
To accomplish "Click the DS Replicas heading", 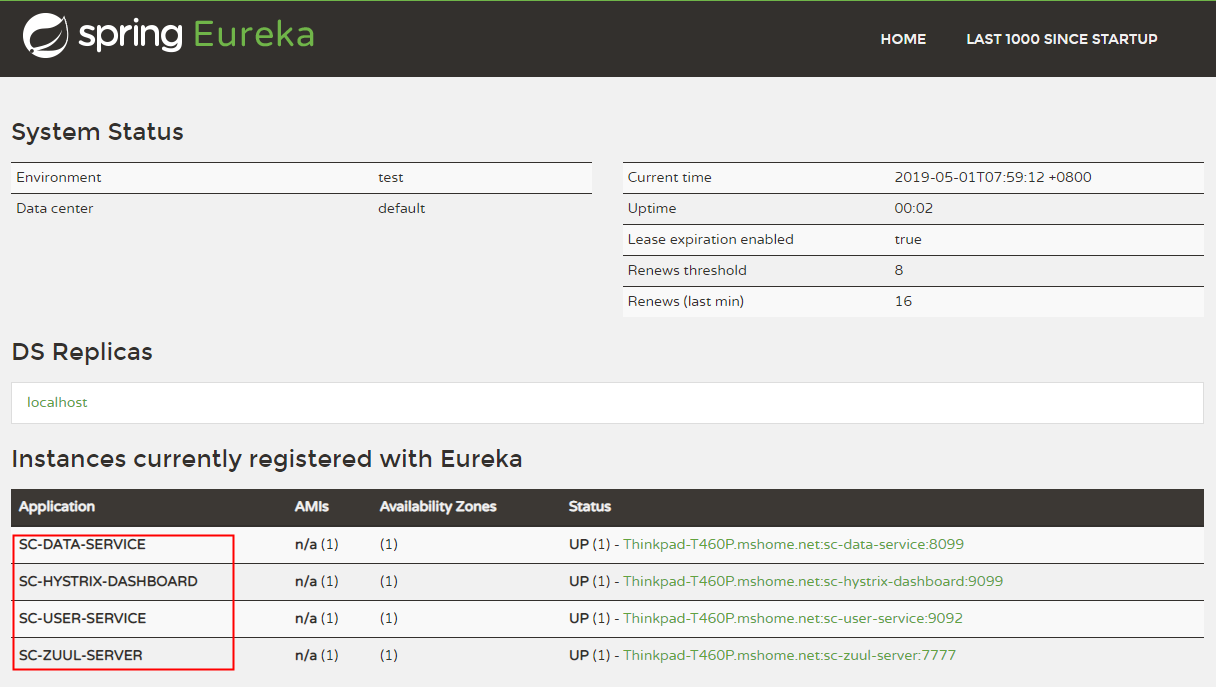I will point(82,352).
